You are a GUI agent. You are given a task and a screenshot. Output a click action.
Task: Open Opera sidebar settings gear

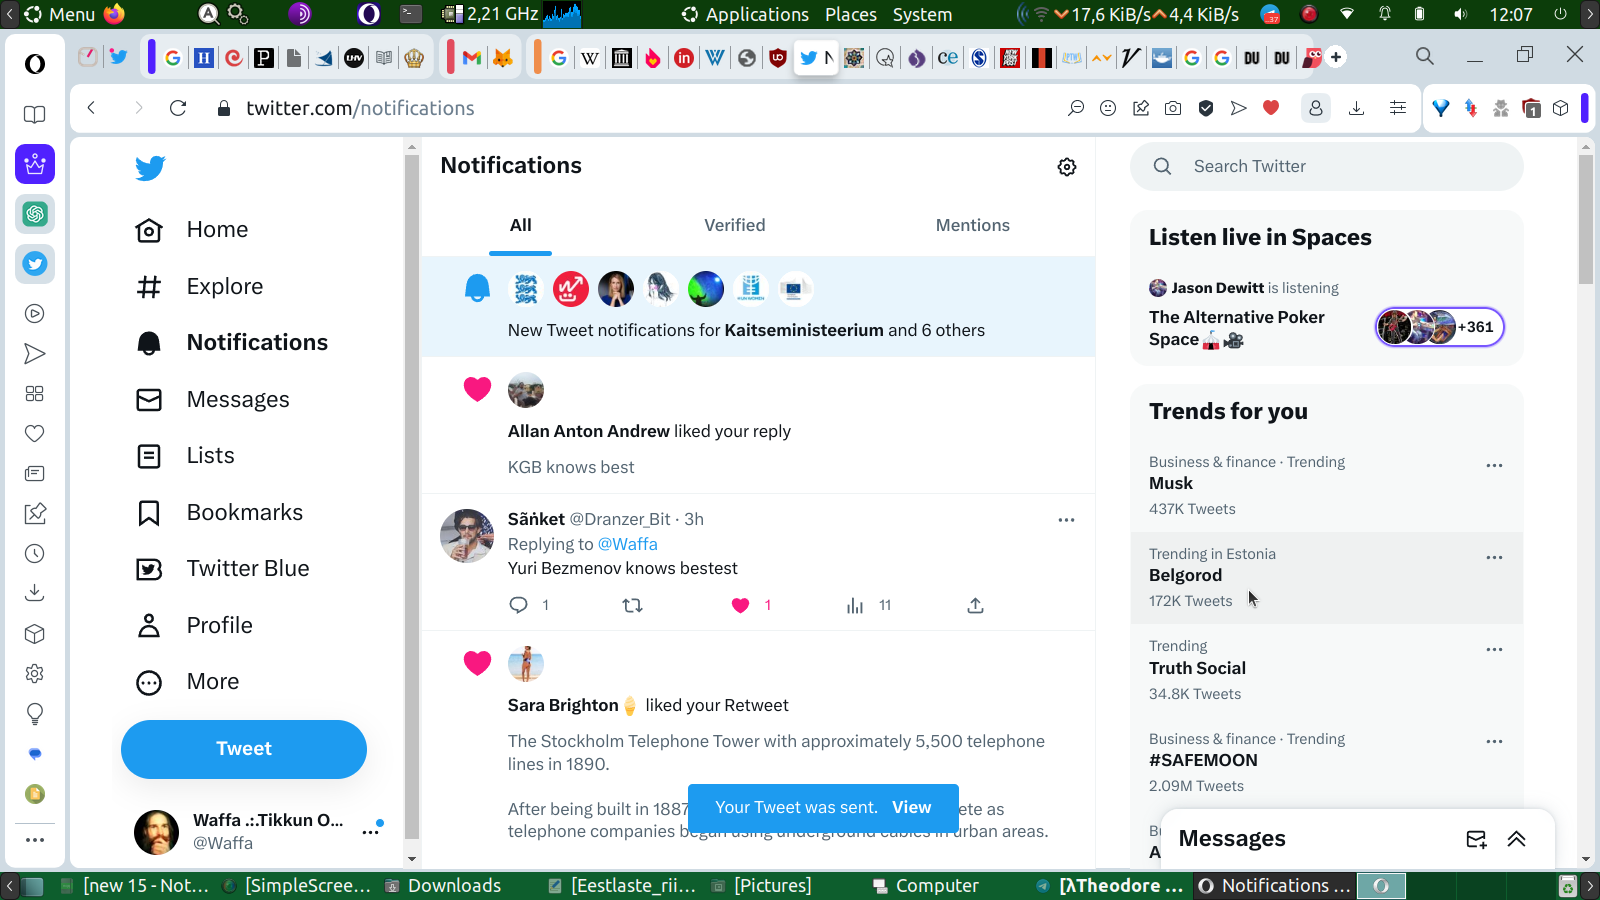coord(35,674)
